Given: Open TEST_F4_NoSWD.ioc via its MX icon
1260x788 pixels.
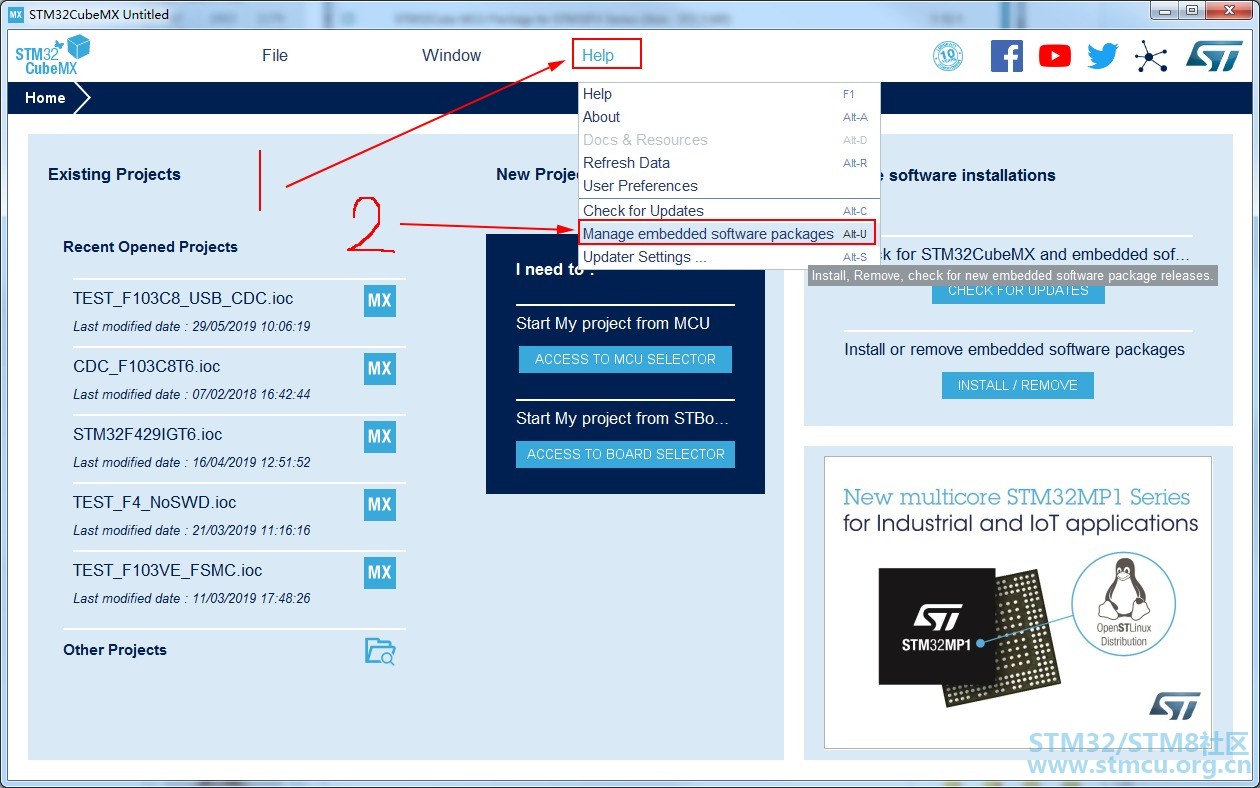Looking at the screenshot, I should pyautogui.click(x=380, y=505).
